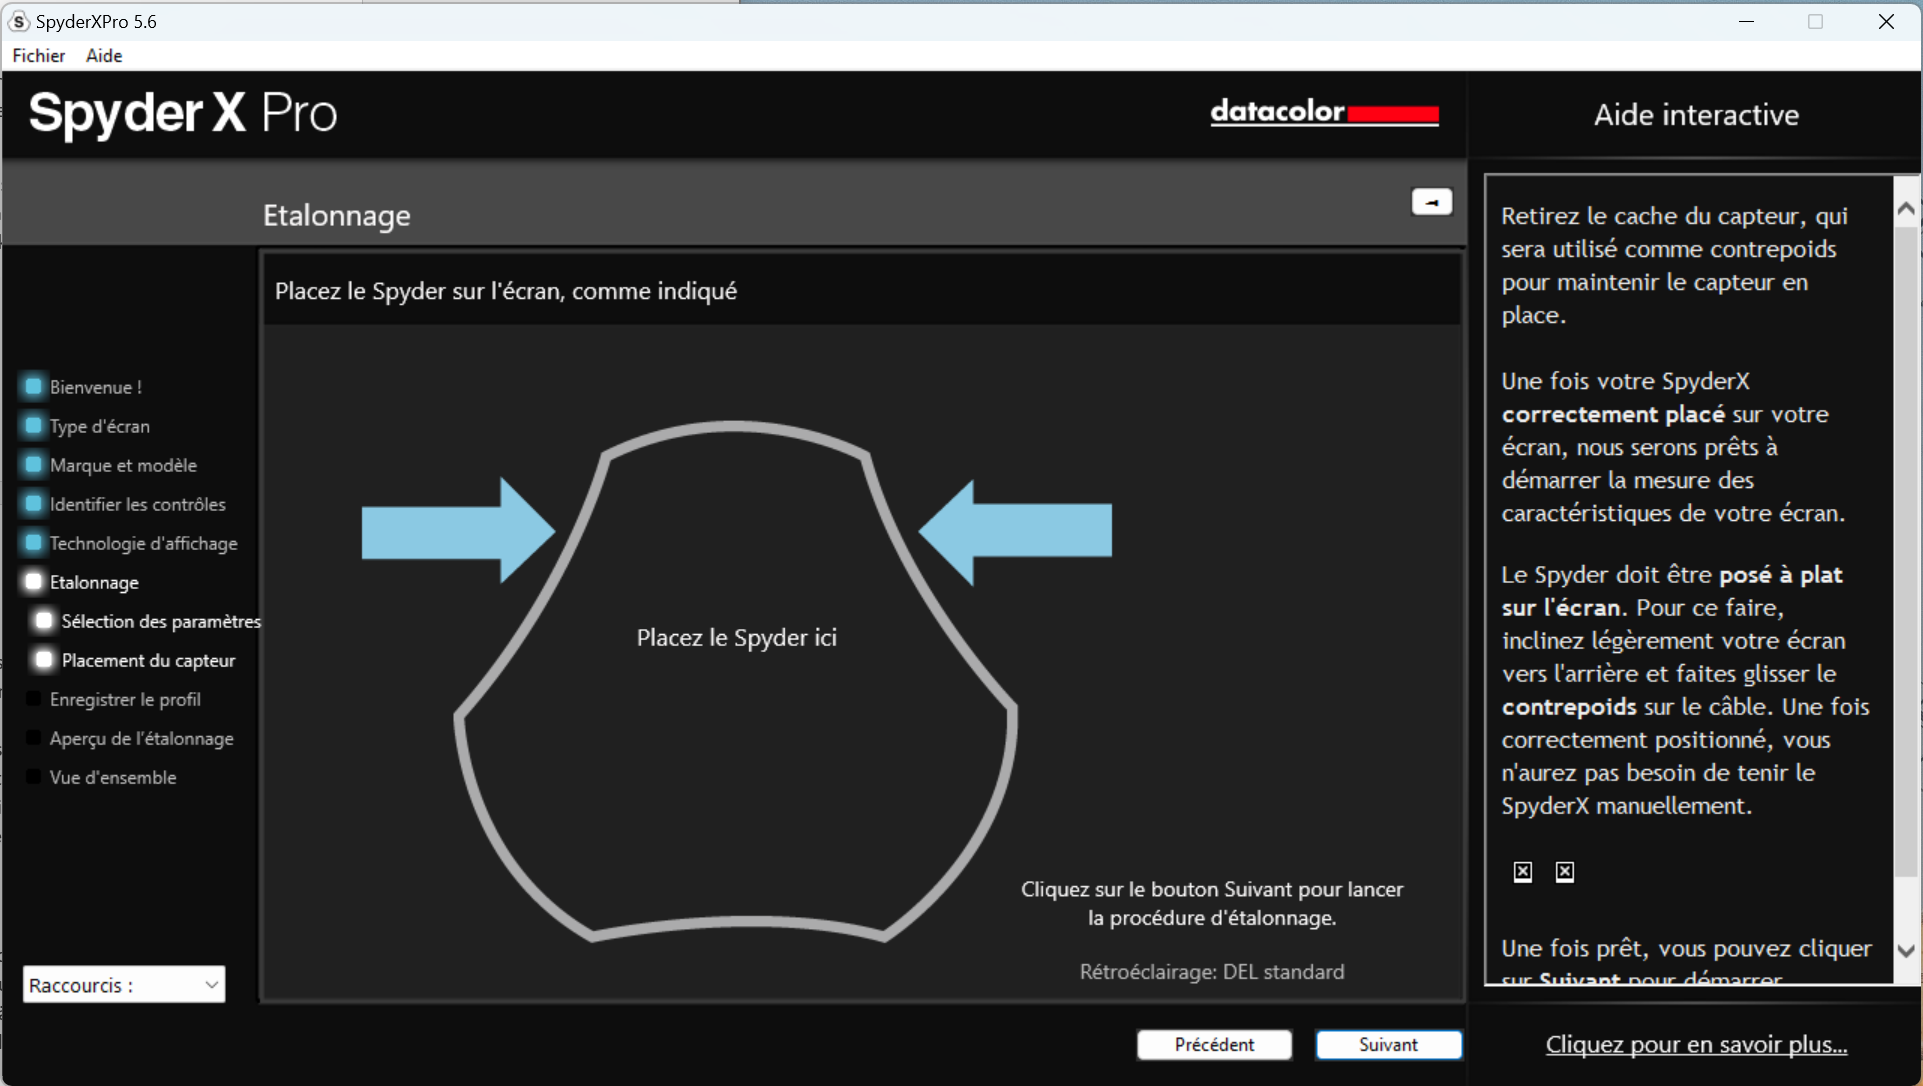1923x1086 pixels.
Task: Open the Raccourcis dropdown
Action: click(x=124, y=984)
